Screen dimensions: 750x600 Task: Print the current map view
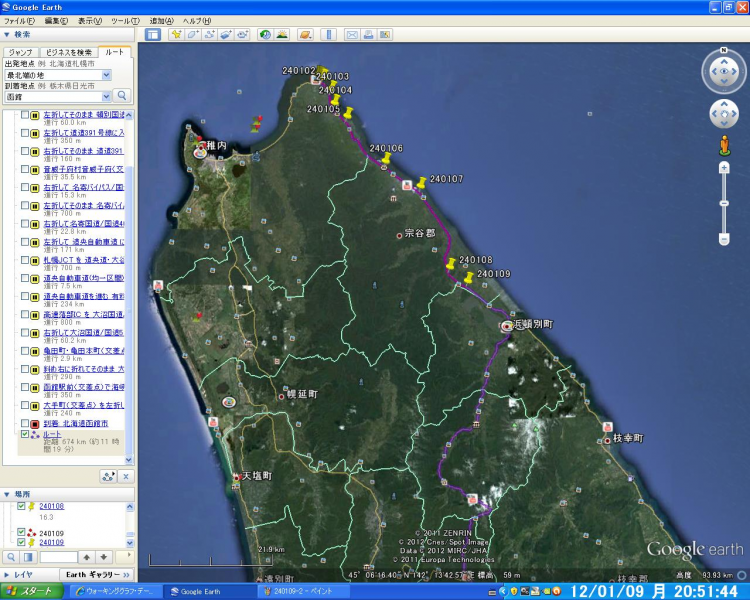[368, 34]
